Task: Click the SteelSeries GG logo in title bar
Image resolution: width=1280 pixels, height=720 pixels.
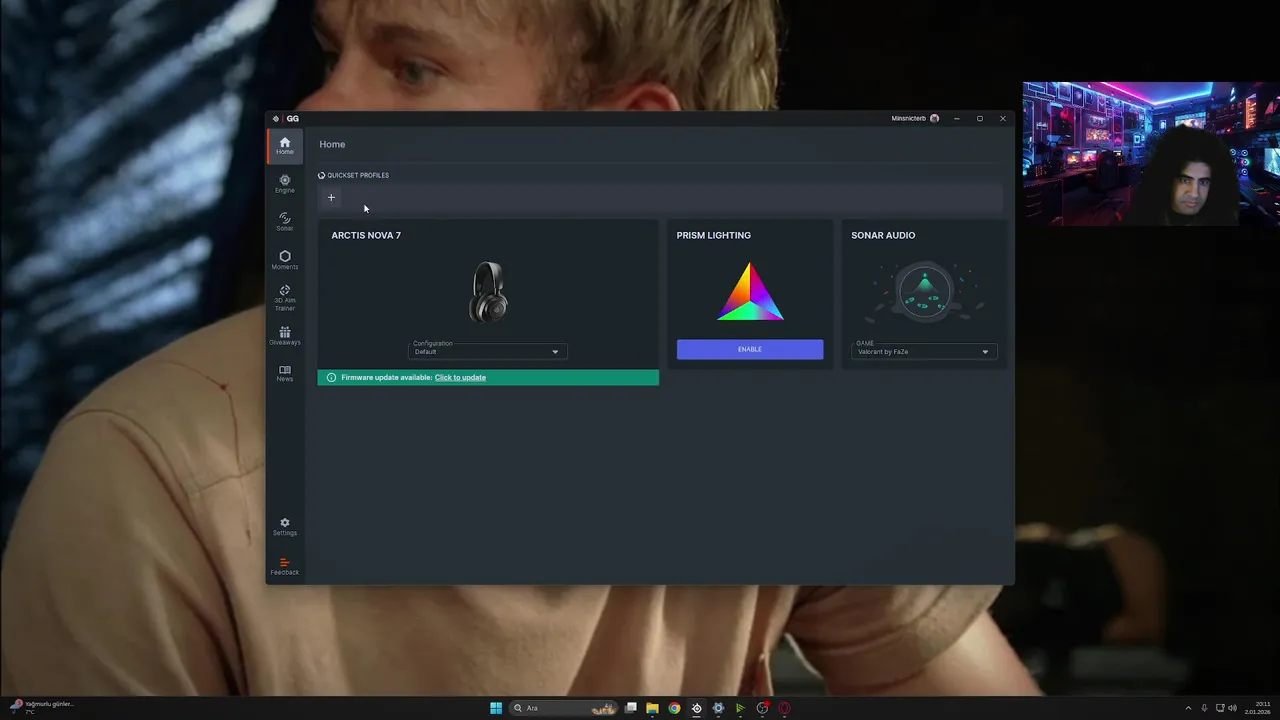Action: tap(285, 118)
